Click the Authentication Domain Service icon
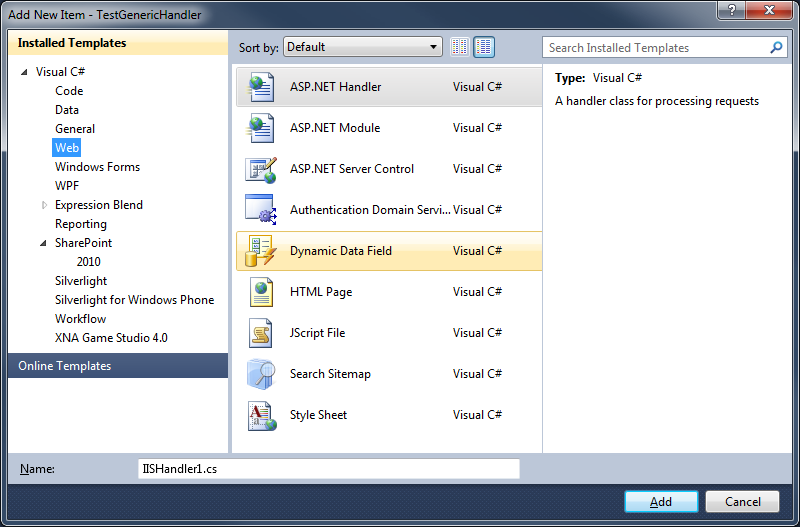Viewport: 800px width, 527px height. point(261,210)
